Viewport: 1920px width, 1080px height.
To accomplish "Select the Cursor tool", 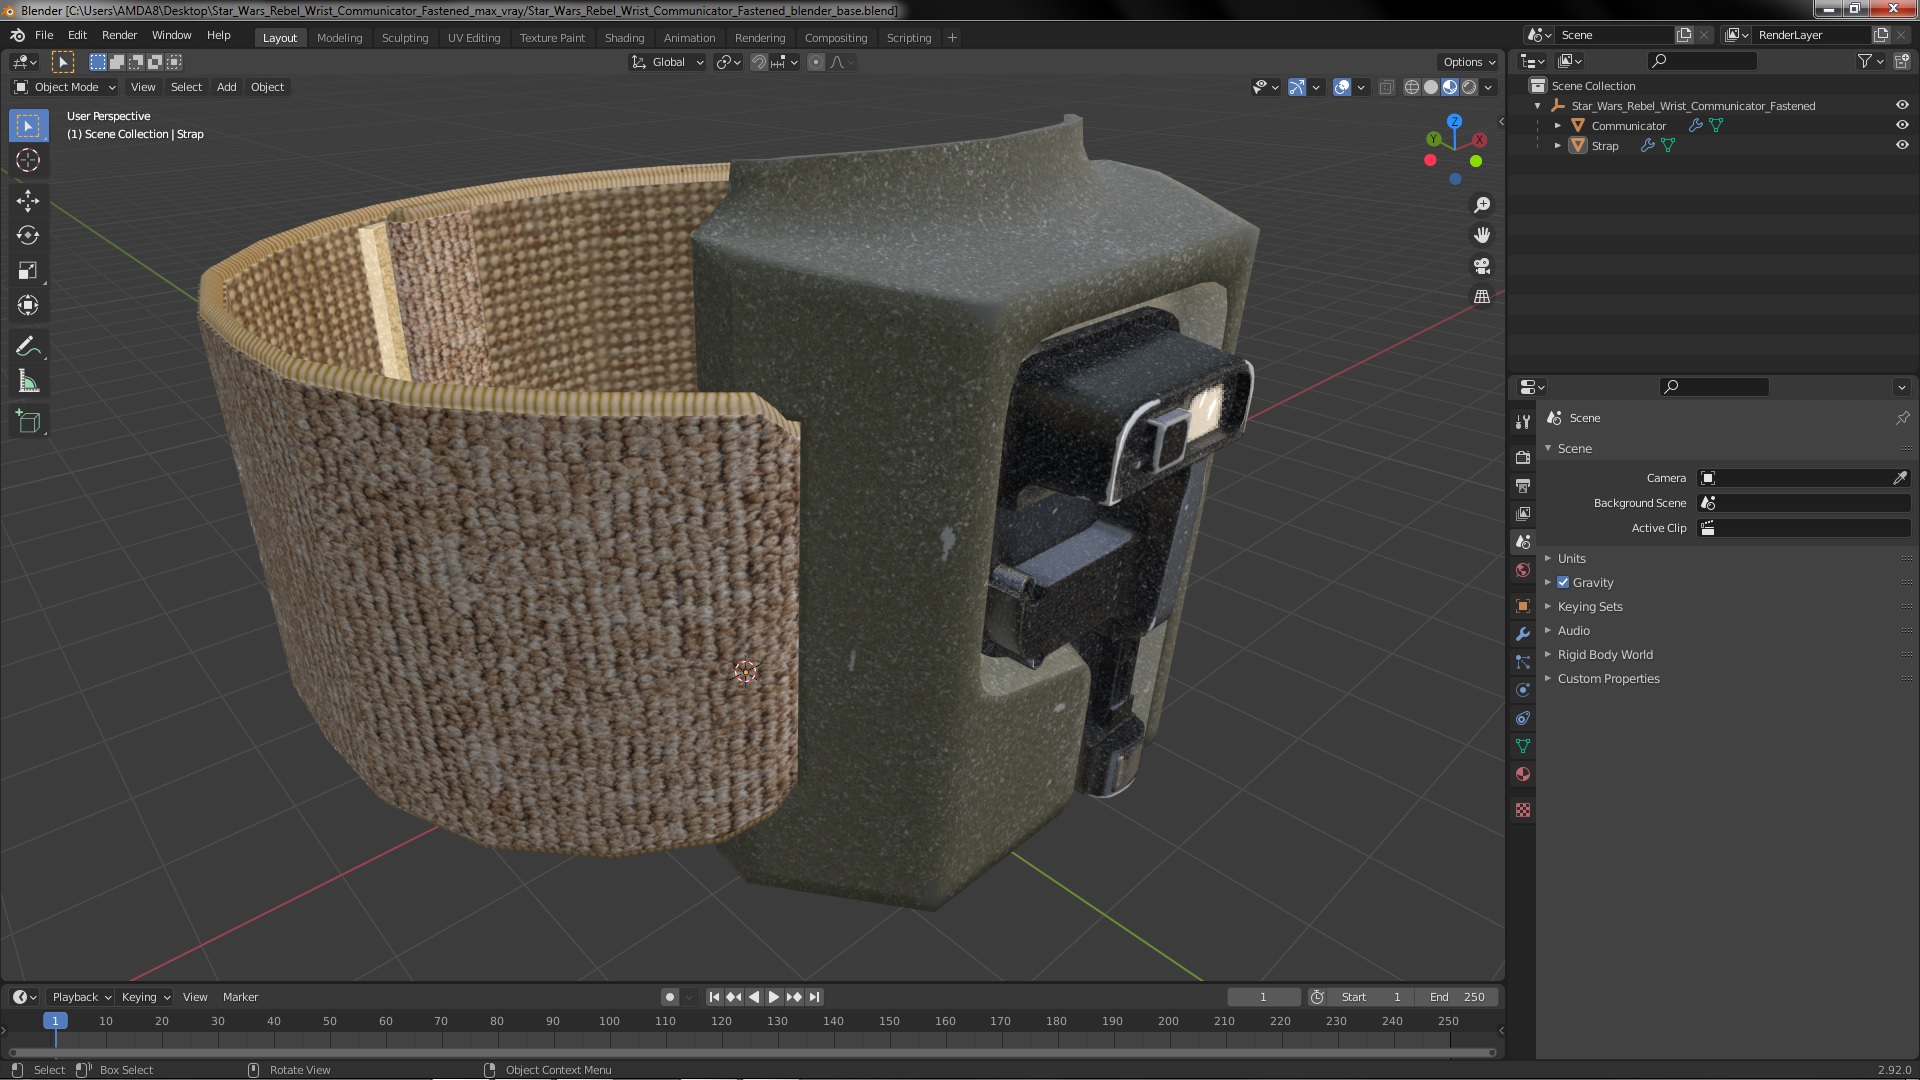I will (28, 160).
